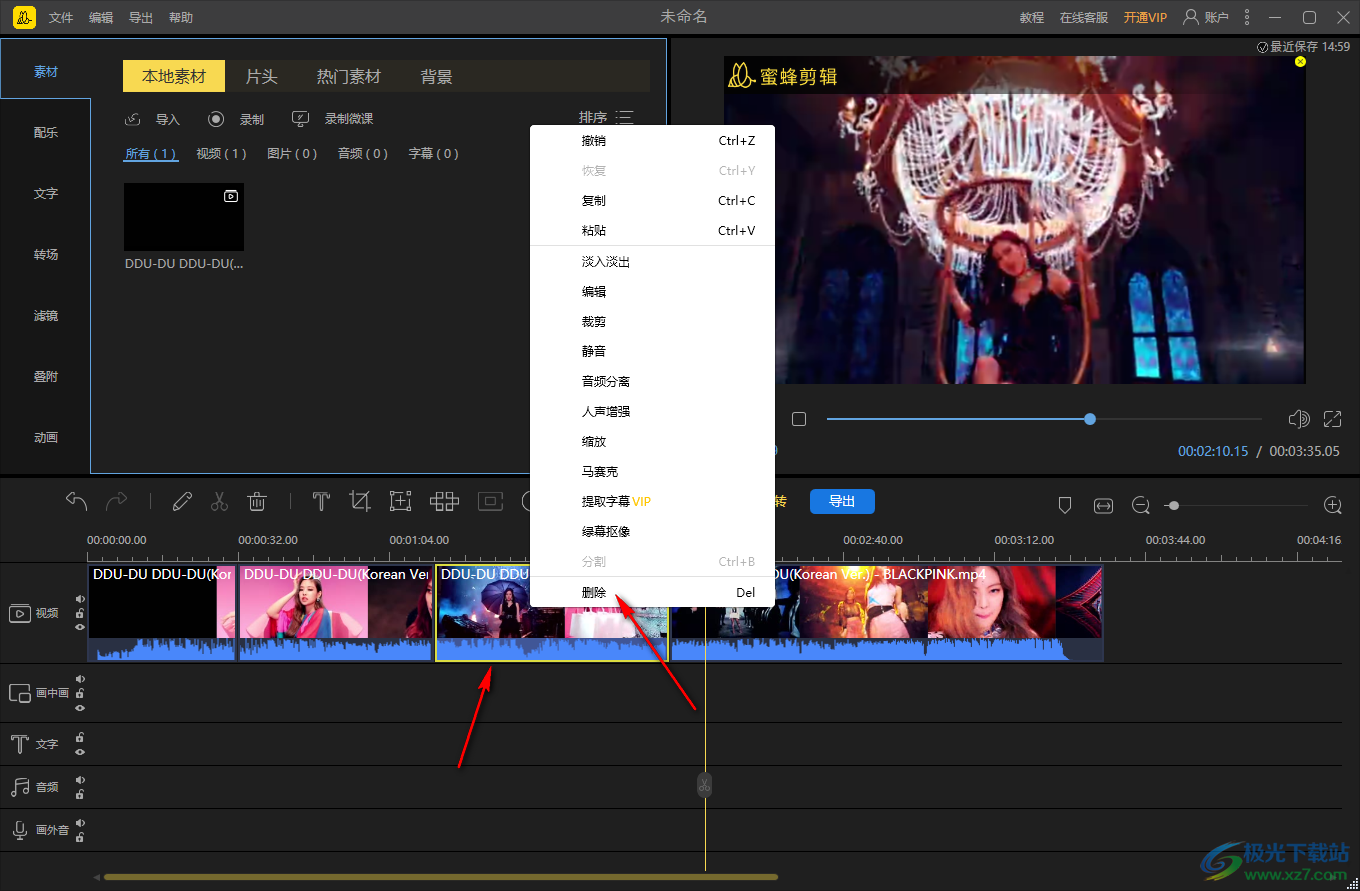Switch to the 片头 tab
The image size is (1360, 891).
[262, 77]
